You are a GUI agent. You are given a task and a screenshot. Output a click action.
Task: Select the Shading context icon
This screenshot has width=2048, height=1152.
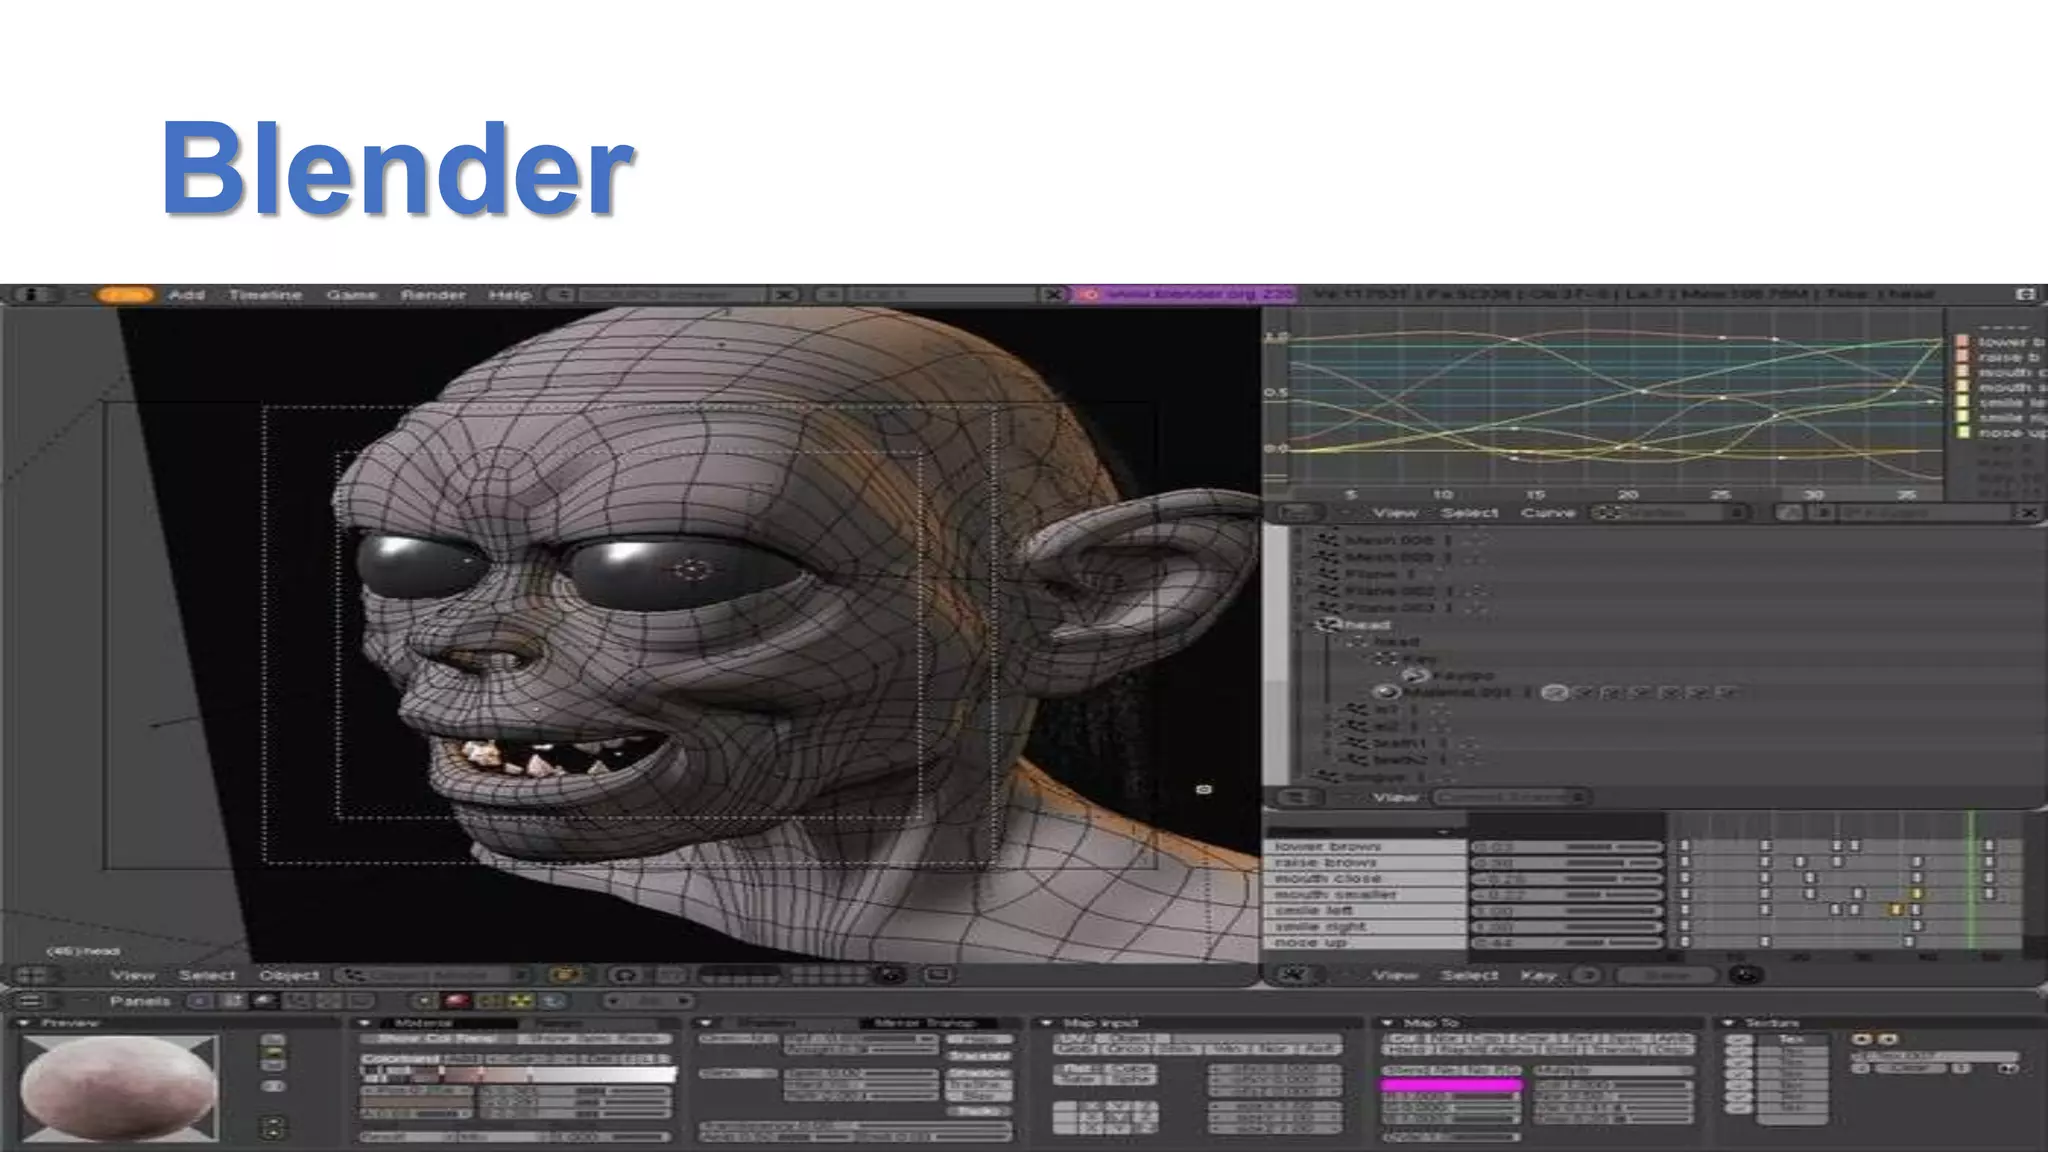pyautogui.click(x=265, y=1001)
